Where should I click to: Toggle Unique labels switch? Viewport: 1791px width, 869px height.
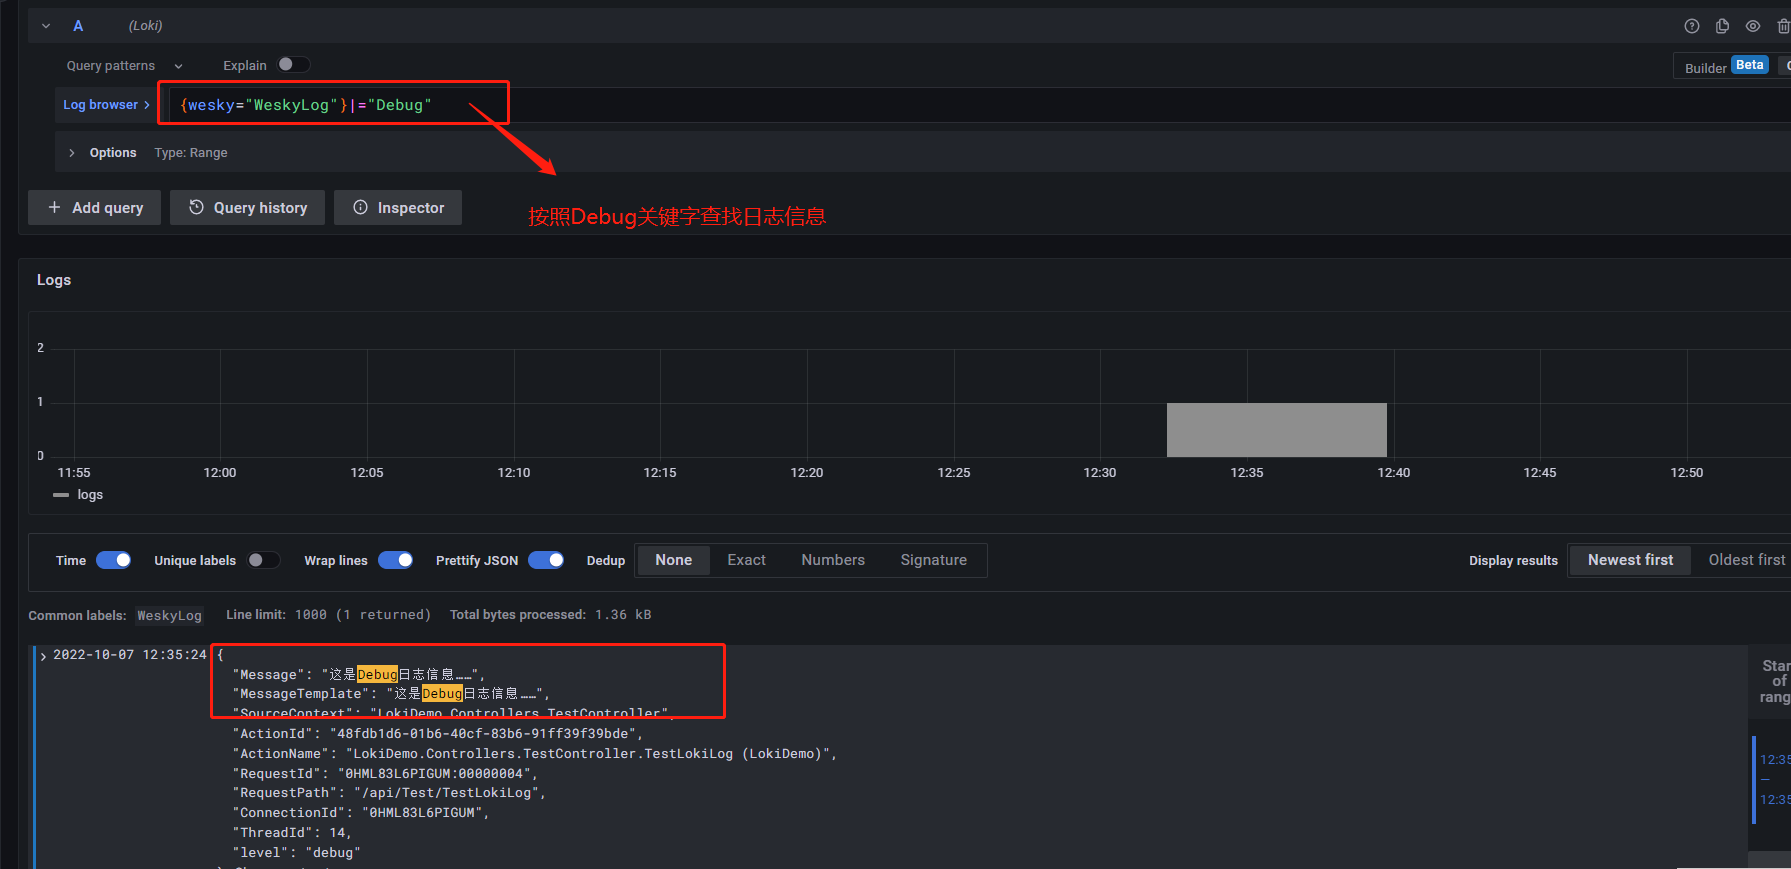click(x=264, y=560)
